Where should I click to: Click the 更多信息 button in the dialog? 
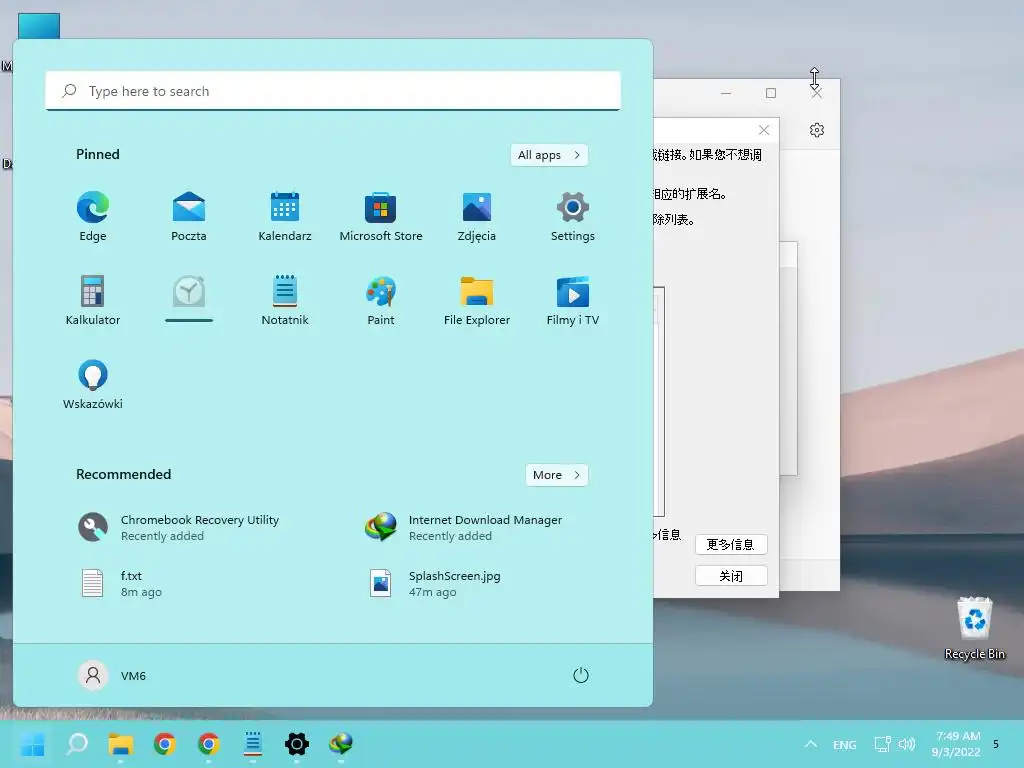(x=731, y=544)
